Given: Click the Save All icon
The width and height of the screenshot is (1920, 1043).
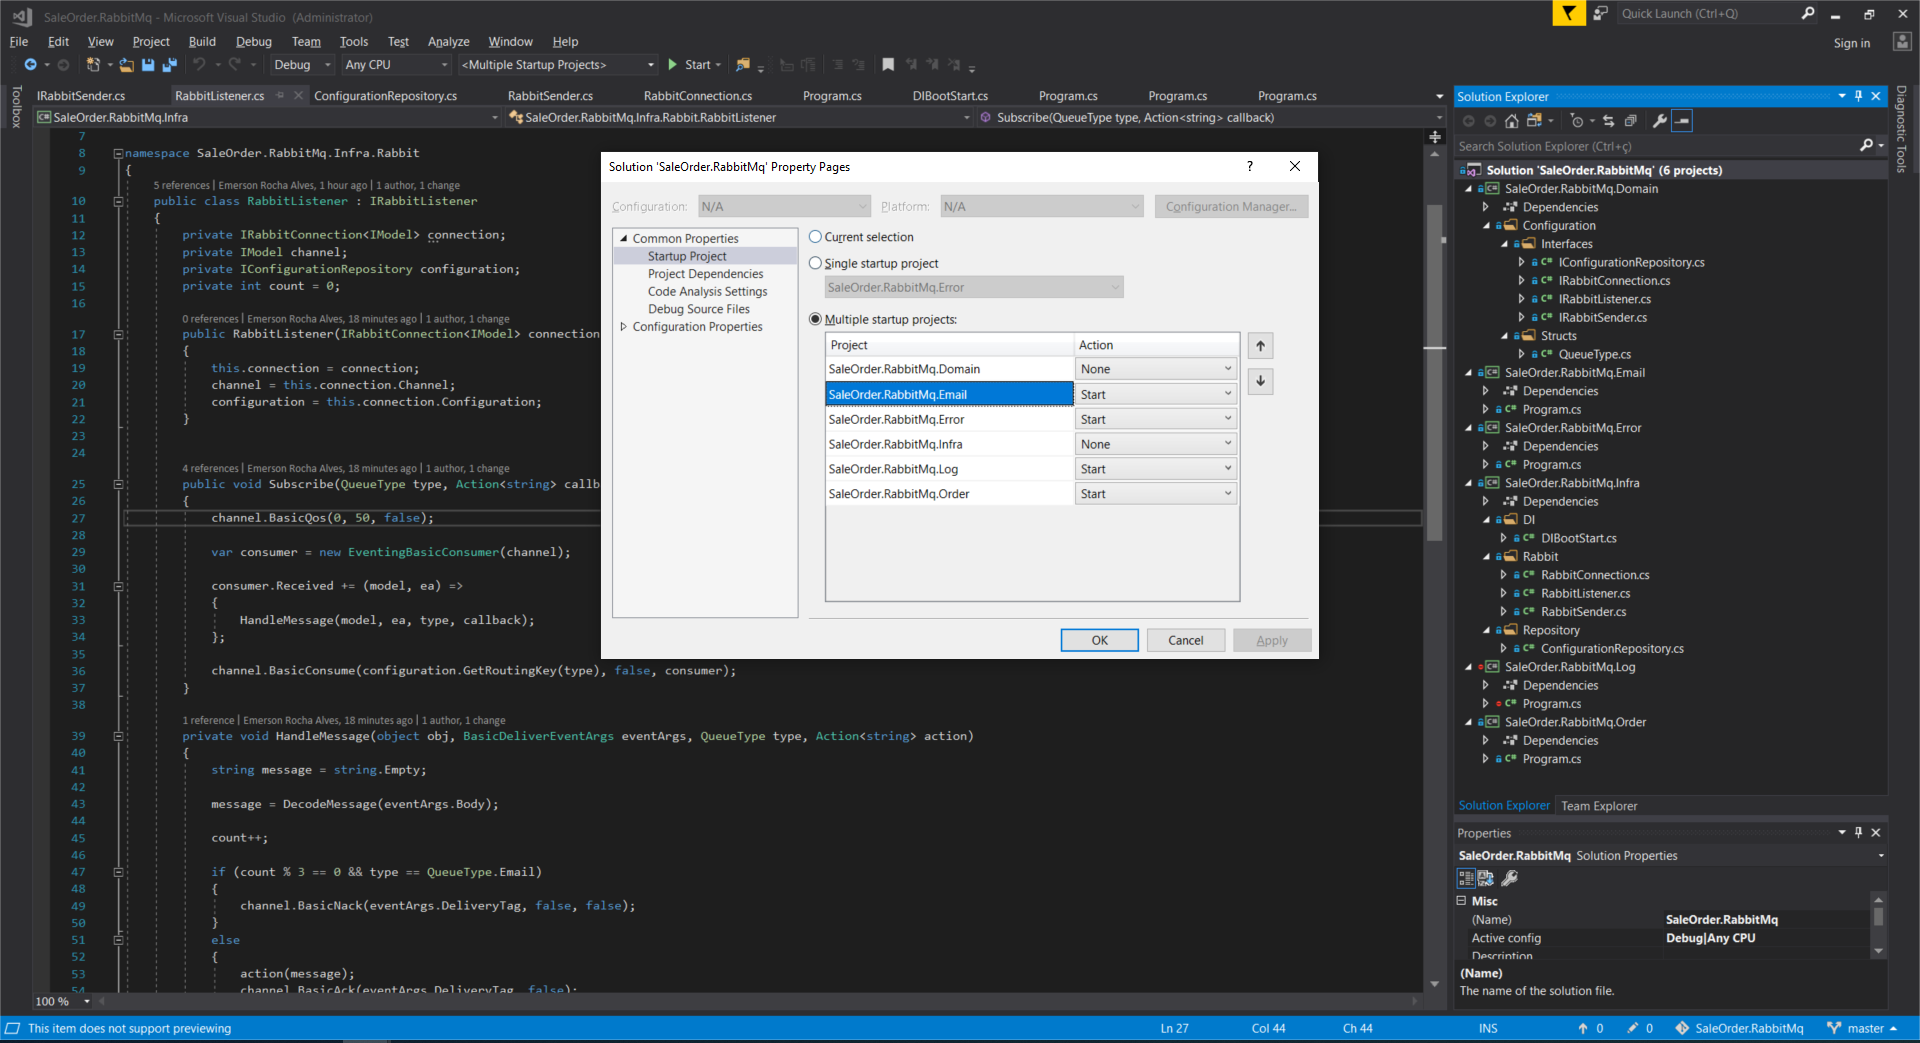Looking at the screenshot, I should click(170, 65).
